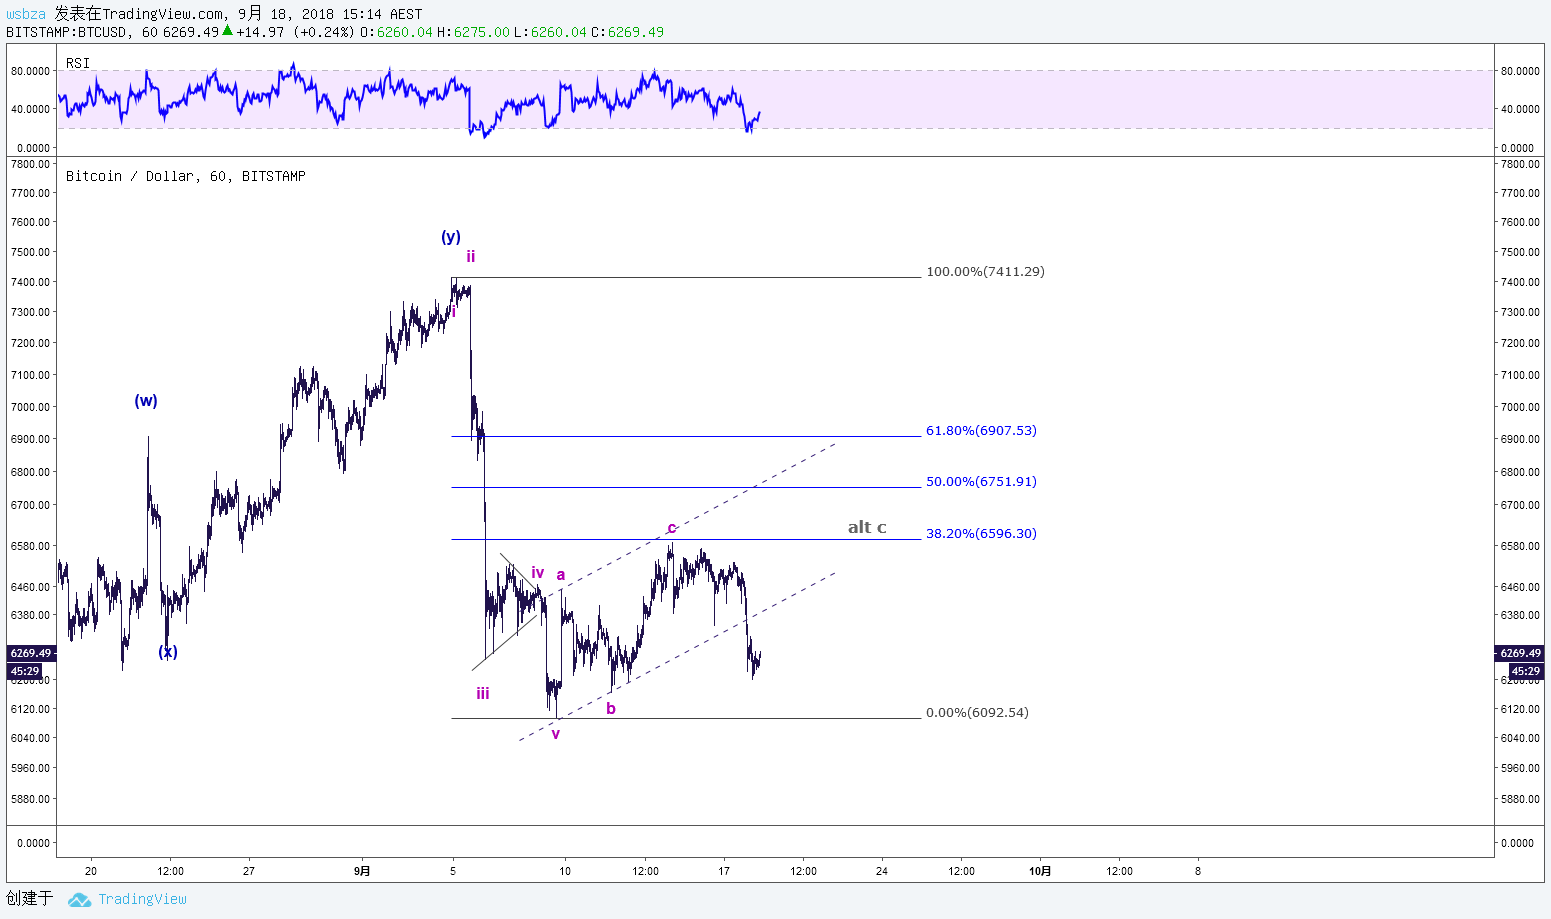
Task: Click the blue (x) wave label
Action: click(168, 652)
